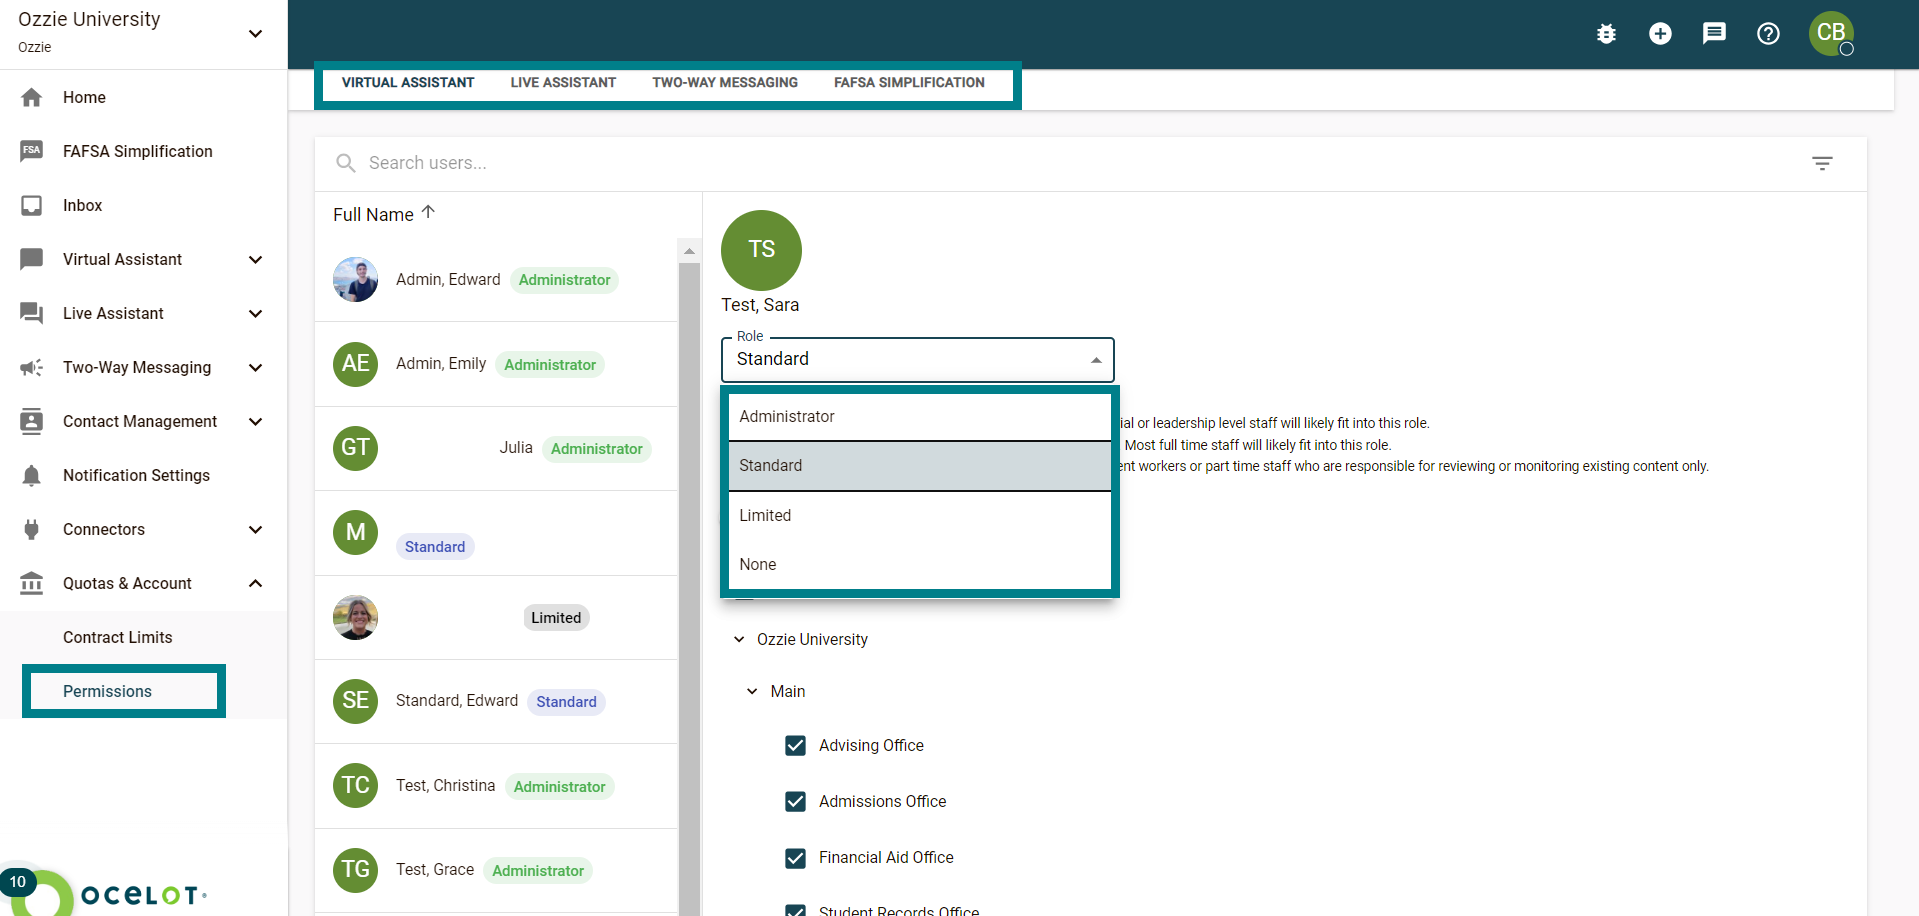This screenshot has width=1919, height=916.
Task: Select the SE avatar for Edward Standard
Action: (x=355, y=700)
